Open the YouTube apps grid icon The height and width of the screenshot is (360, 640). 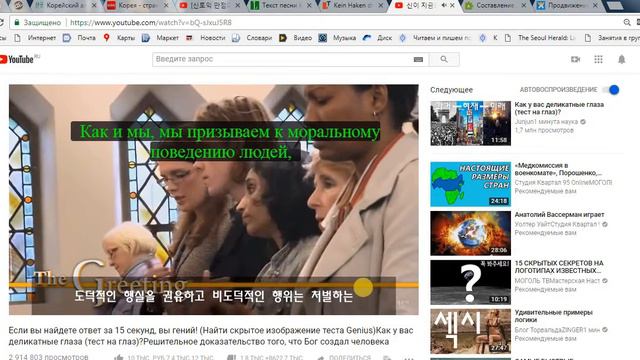[x=598, y=59]
